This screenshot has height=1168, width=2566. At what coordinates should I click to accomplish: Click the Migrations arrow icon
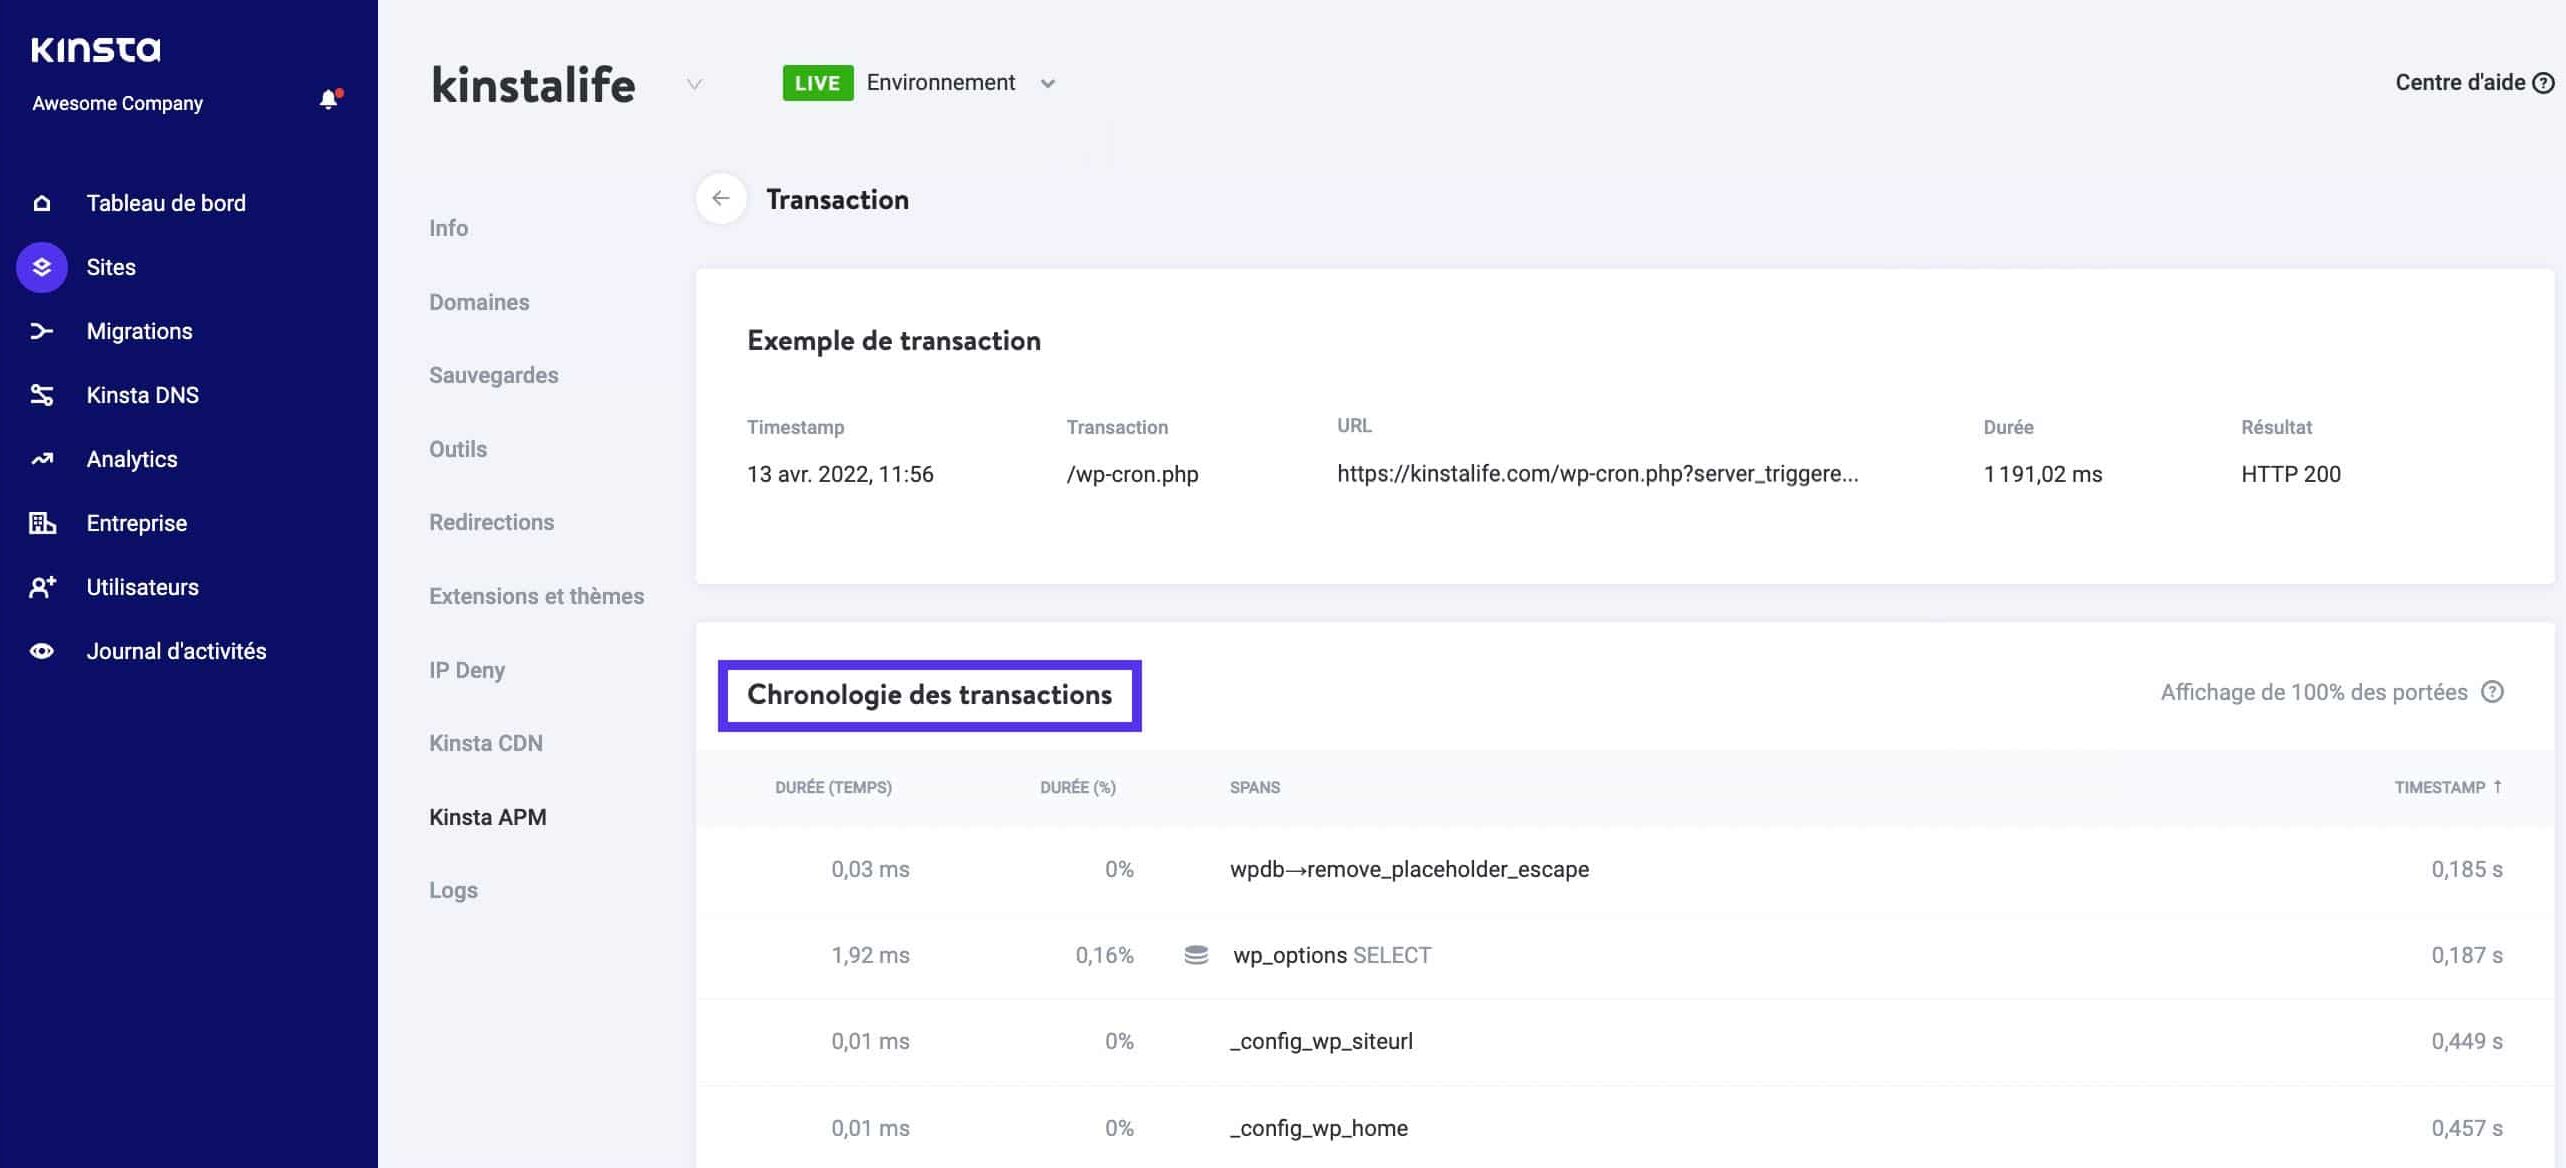[42, 331]
